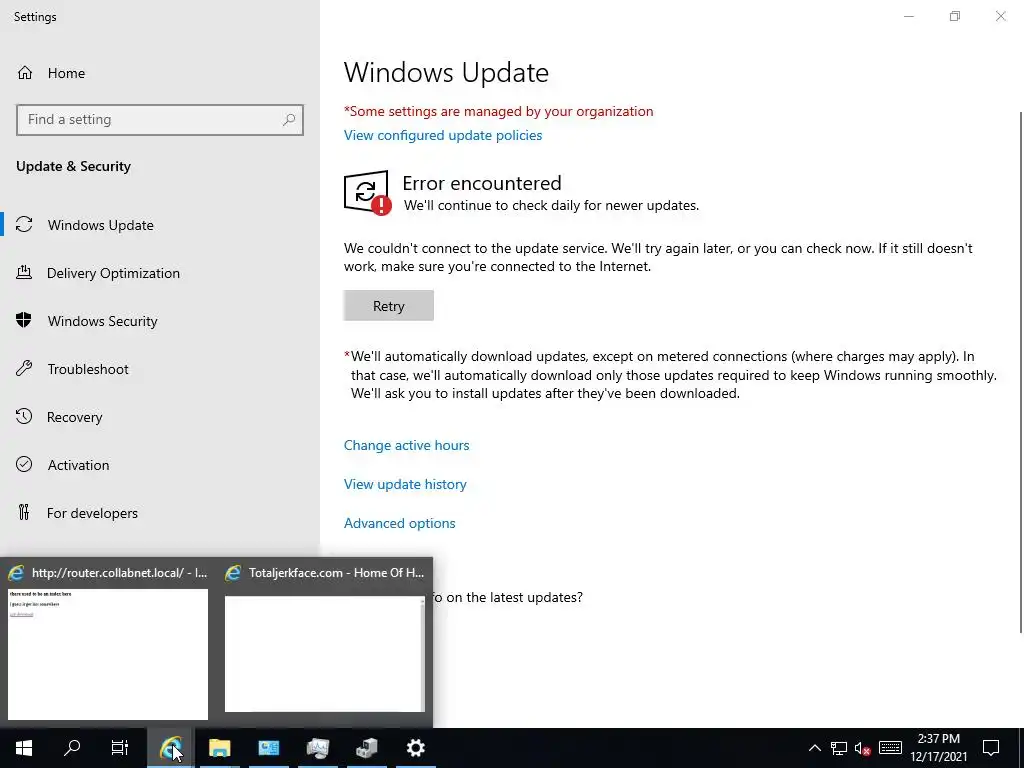Click the Recovery clock icon
This screenshot has width=1024, height=768.
[x=24, y=417]
